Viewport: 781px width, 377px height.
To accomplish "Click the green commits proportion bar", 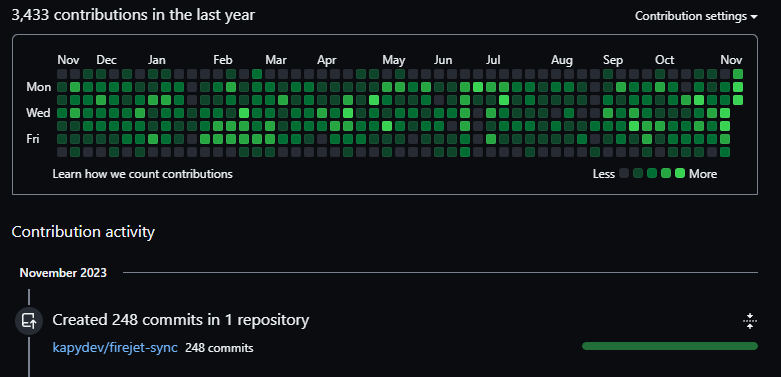I will [x=669, y=346].
